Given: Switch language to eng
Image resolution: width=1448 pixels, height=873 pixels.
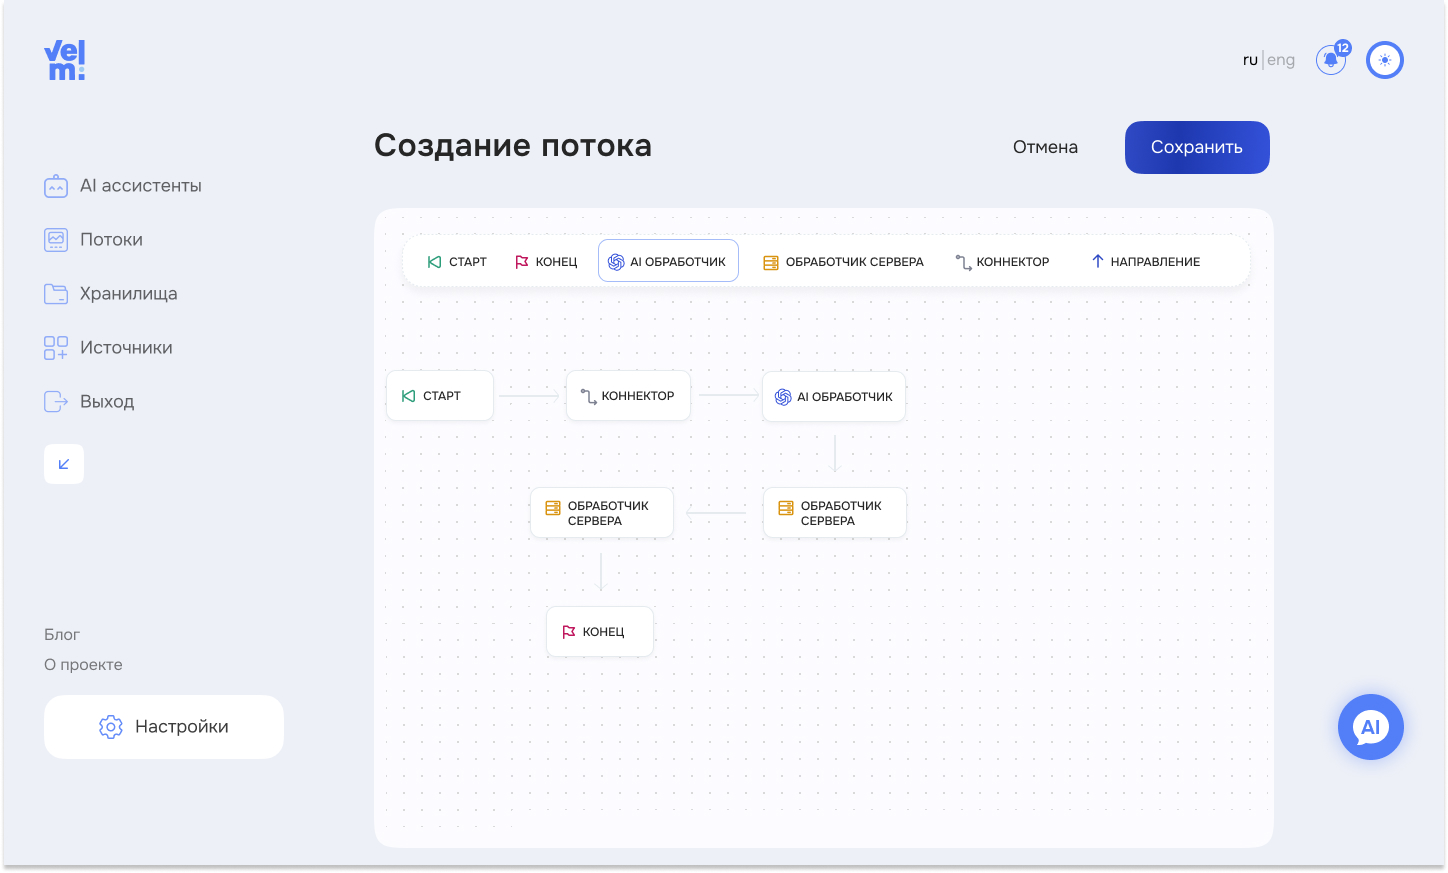Looking at the screenshot, I should point(1281,60).
